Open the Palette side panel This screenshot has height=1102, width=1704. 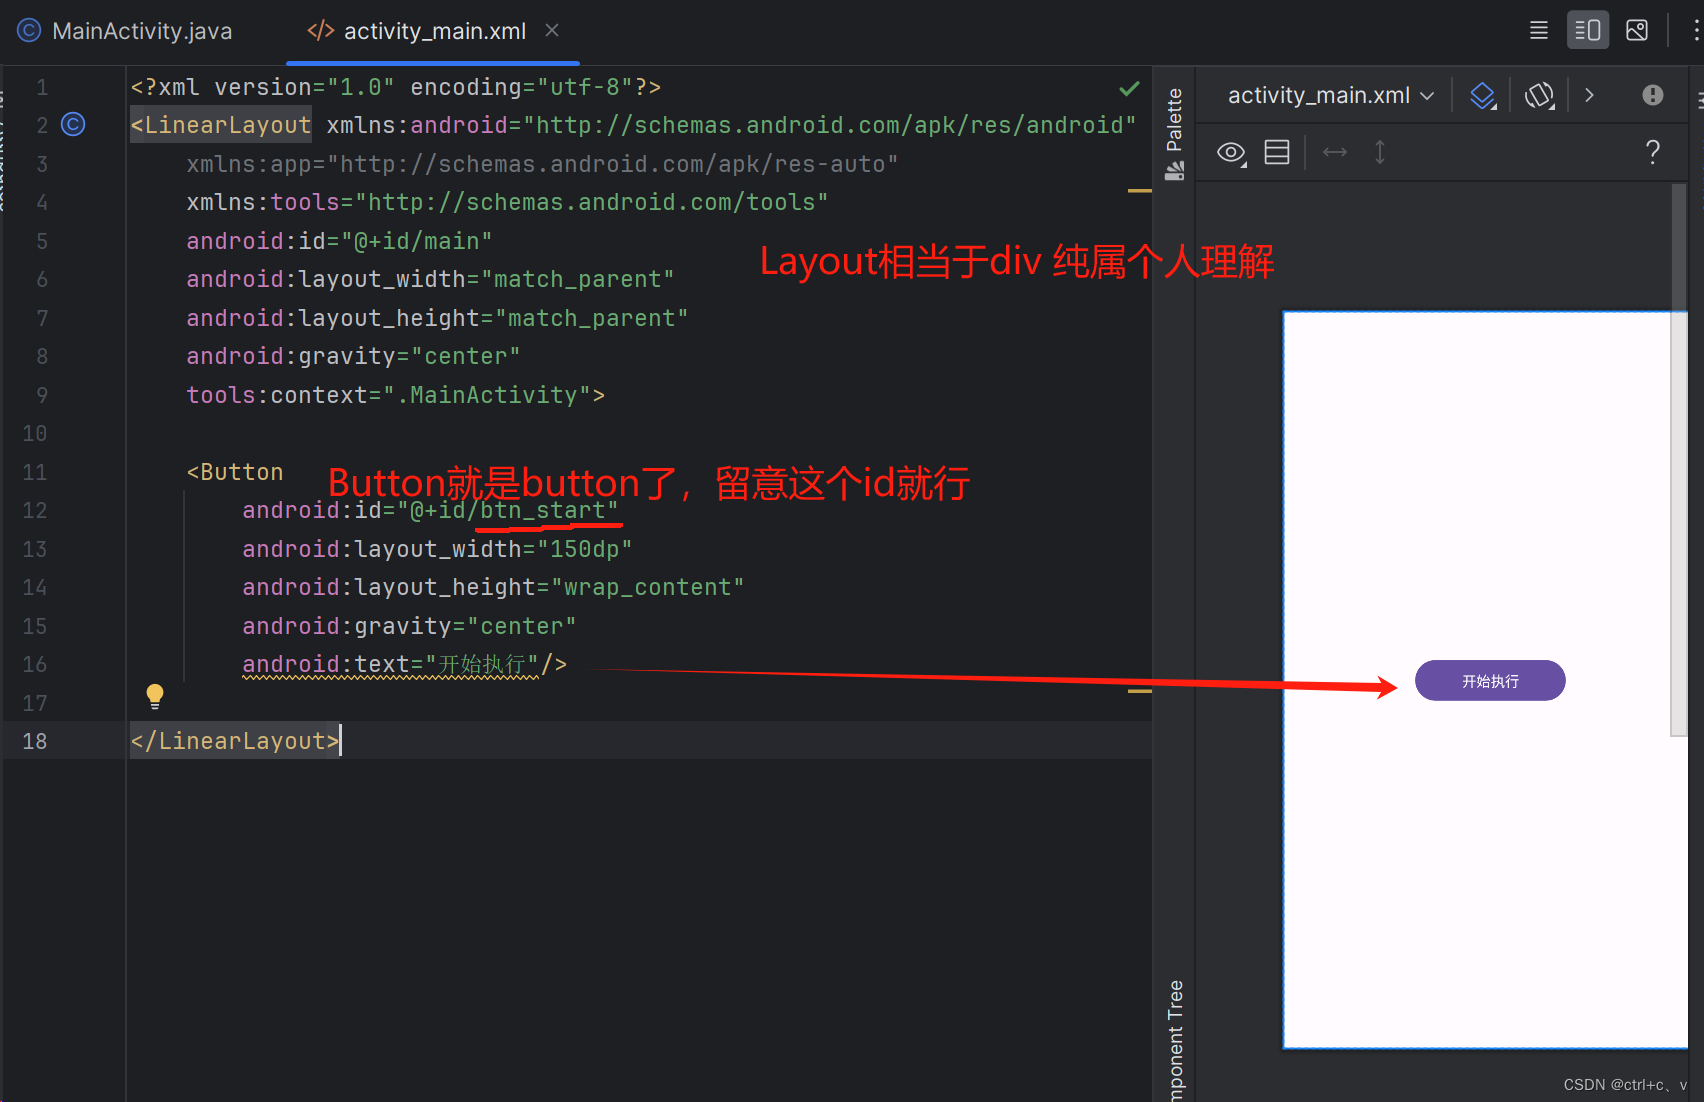click(x=1174, y=133)
